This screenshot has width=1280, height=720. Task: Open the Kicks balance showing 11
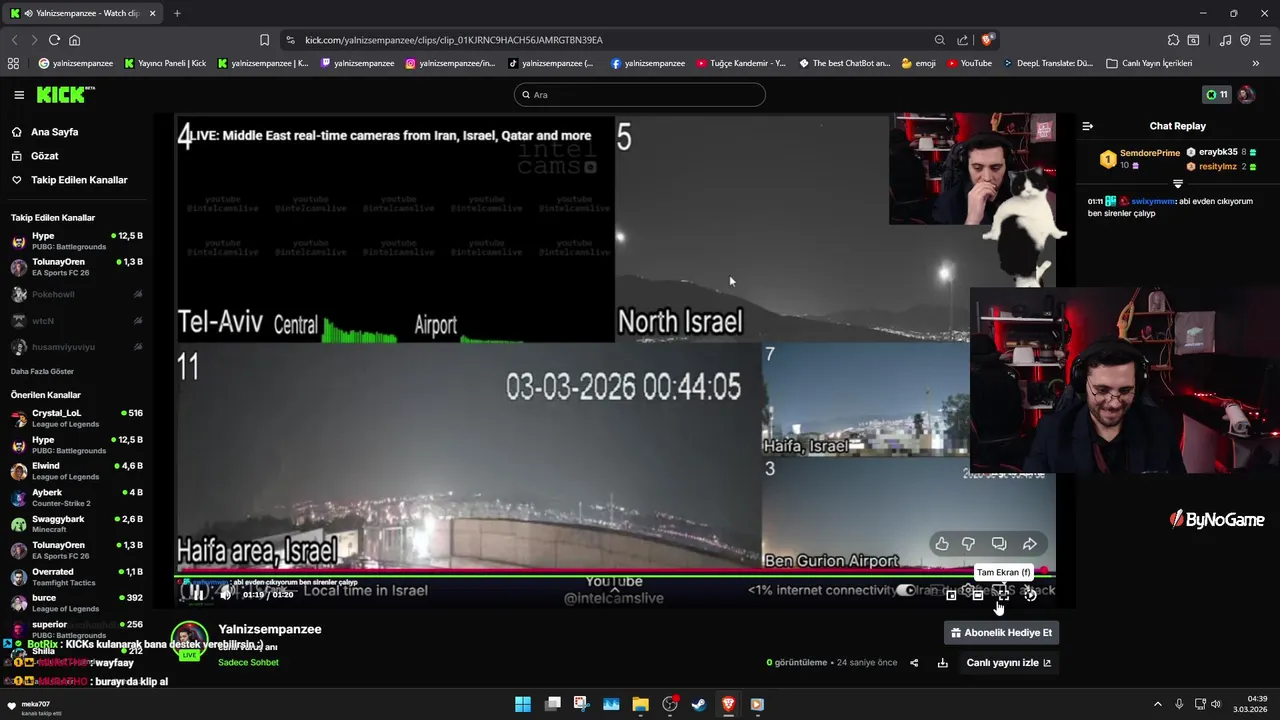(x=1216, y=95)
